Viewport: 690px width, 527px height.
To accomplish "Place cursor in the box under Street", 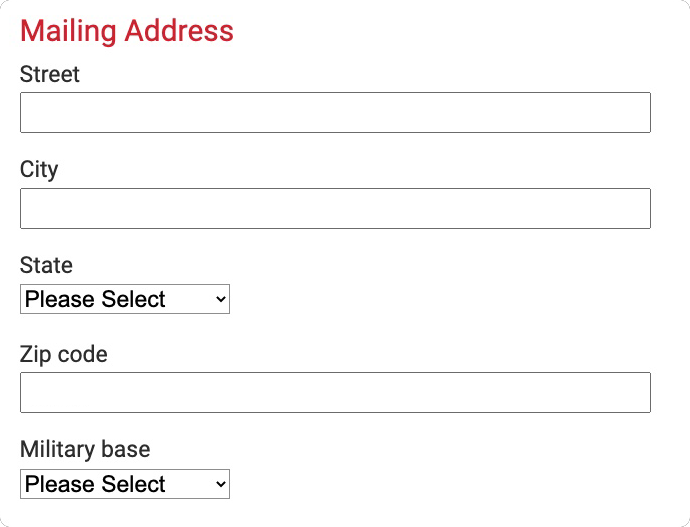I will (x=335, y=113).
